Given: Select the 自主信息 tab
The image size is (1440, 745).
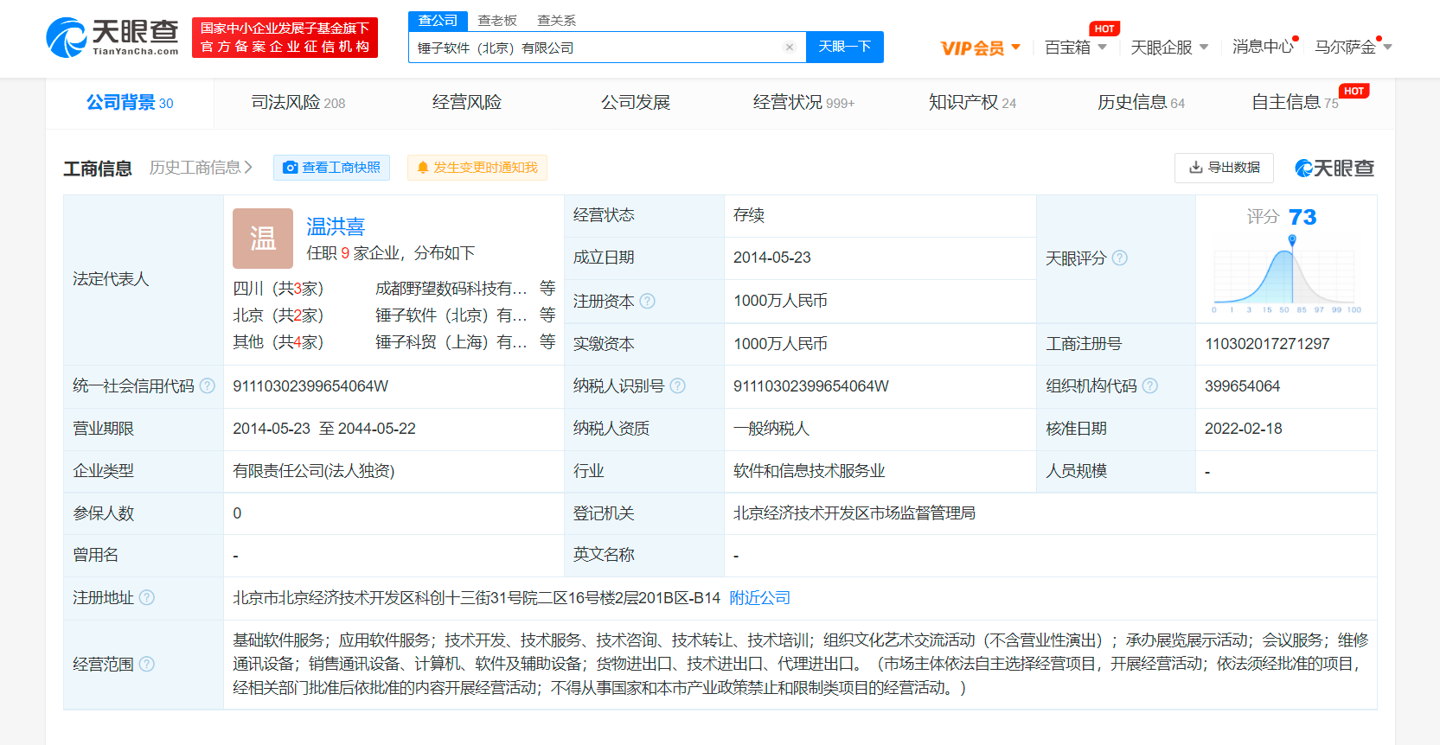Looking at the screenshot, I should pos(1295,102).
